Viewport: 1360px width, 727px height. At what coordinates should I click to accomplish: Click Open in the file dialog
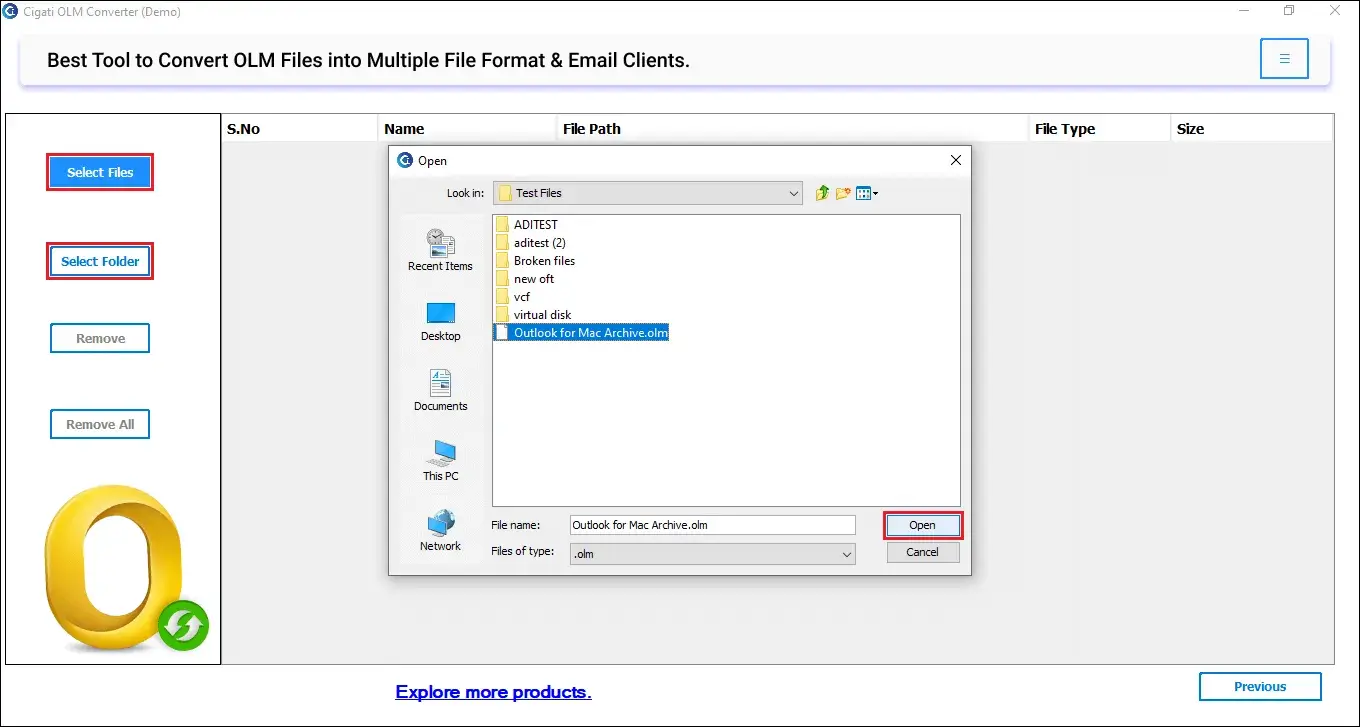pos(922,525)
